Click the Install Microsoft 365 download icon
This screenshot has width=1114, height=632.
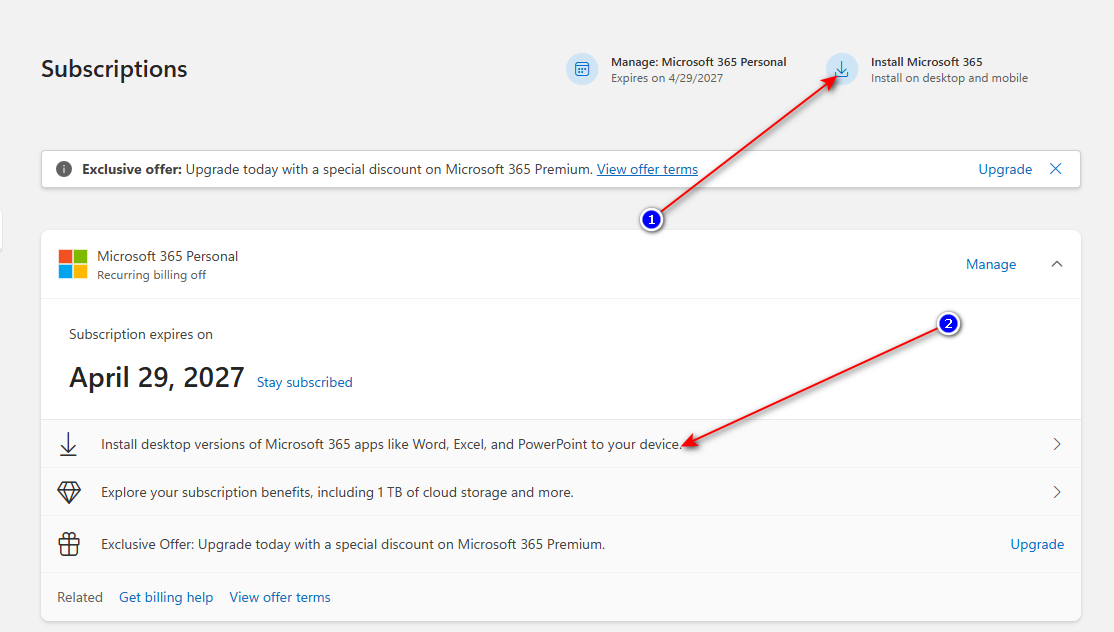point(842,69)
